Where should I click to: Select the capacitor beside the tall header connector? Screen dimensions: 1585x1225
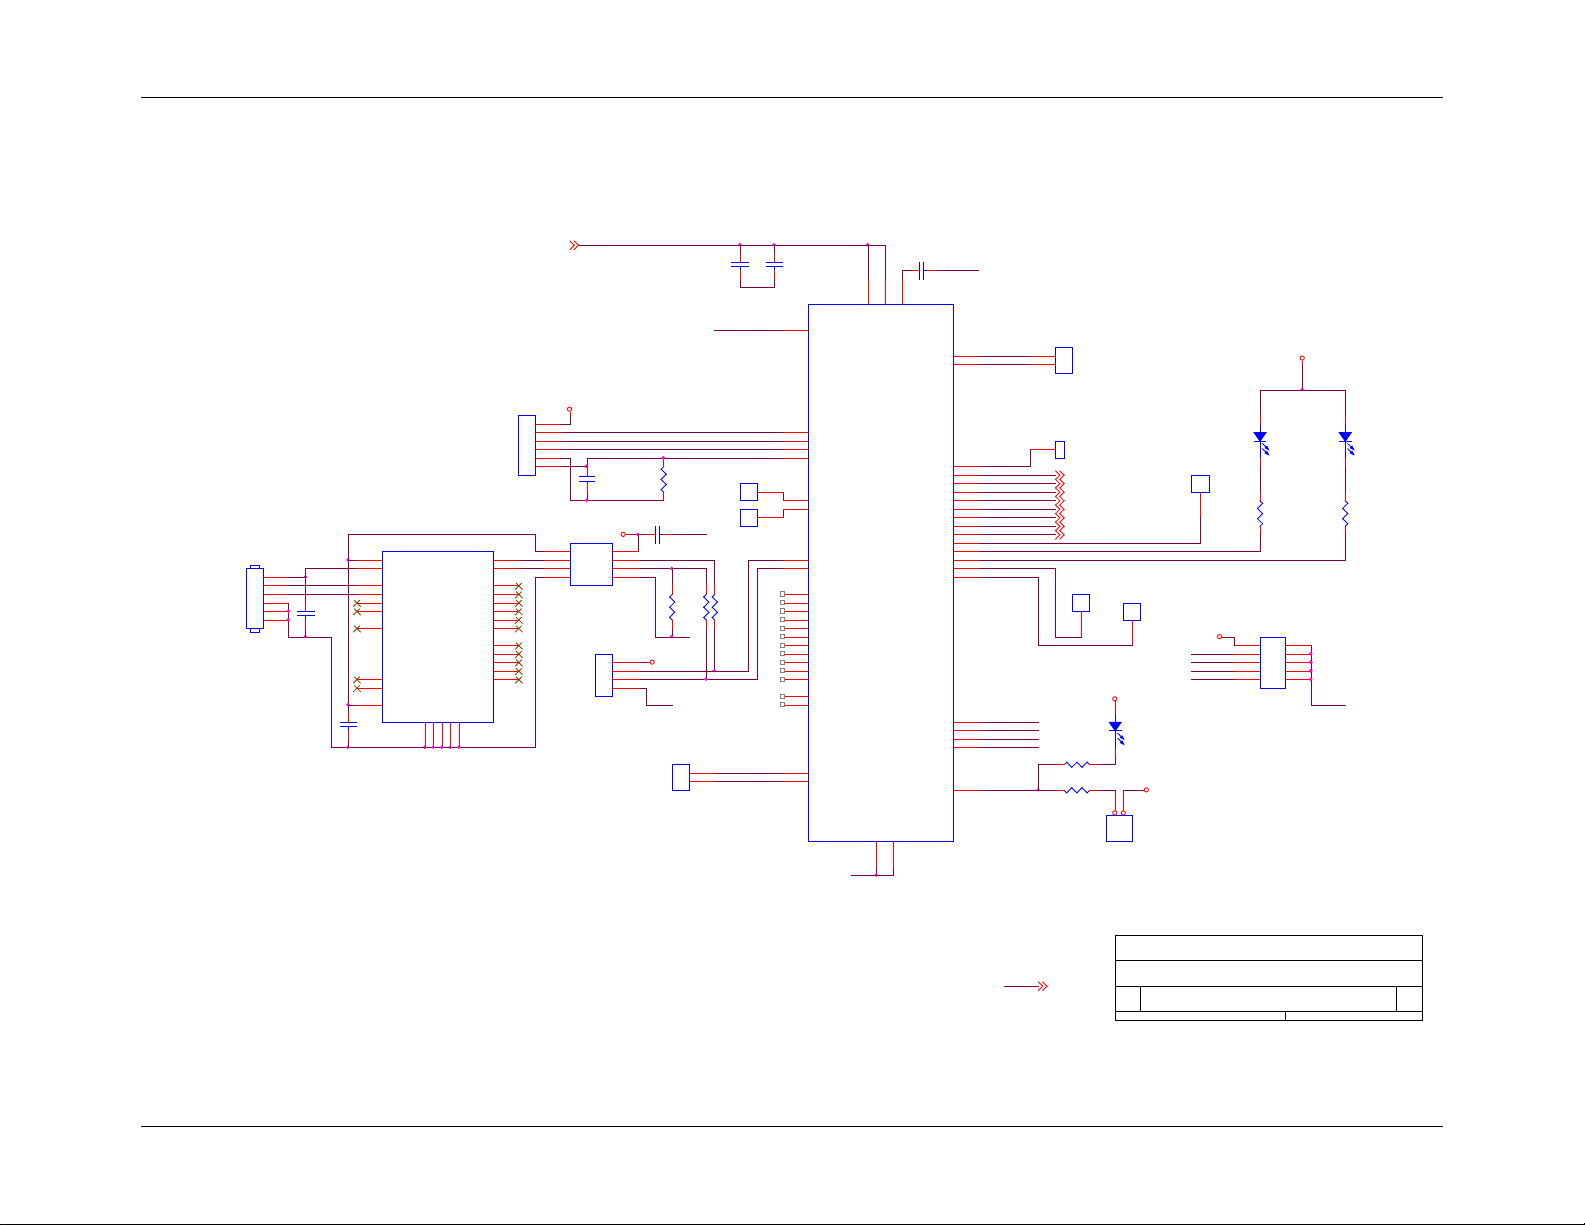coord(587,479)
